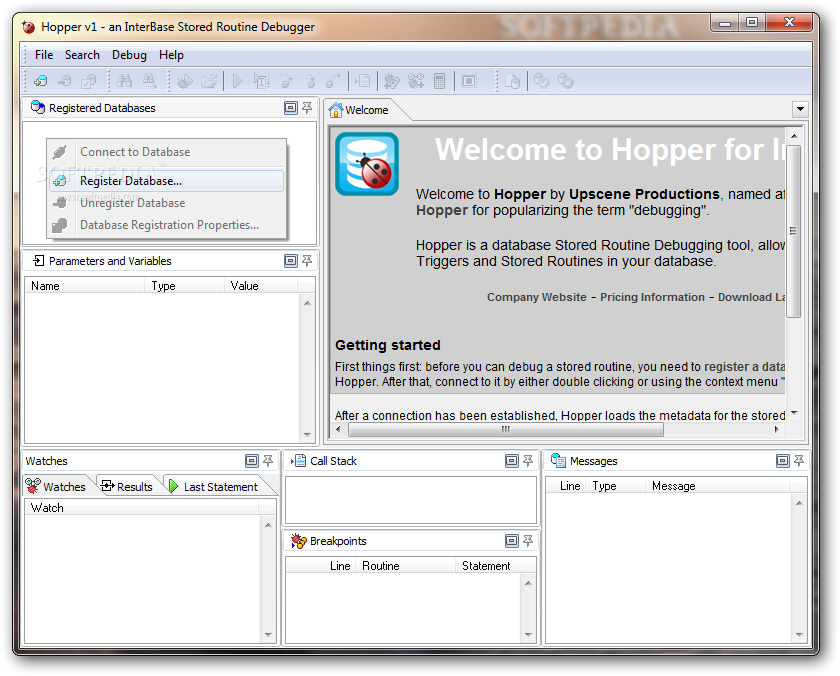840x676 pixels.
Task: Toggle the Watches panel pin
Action: click(x=268, y=461)
